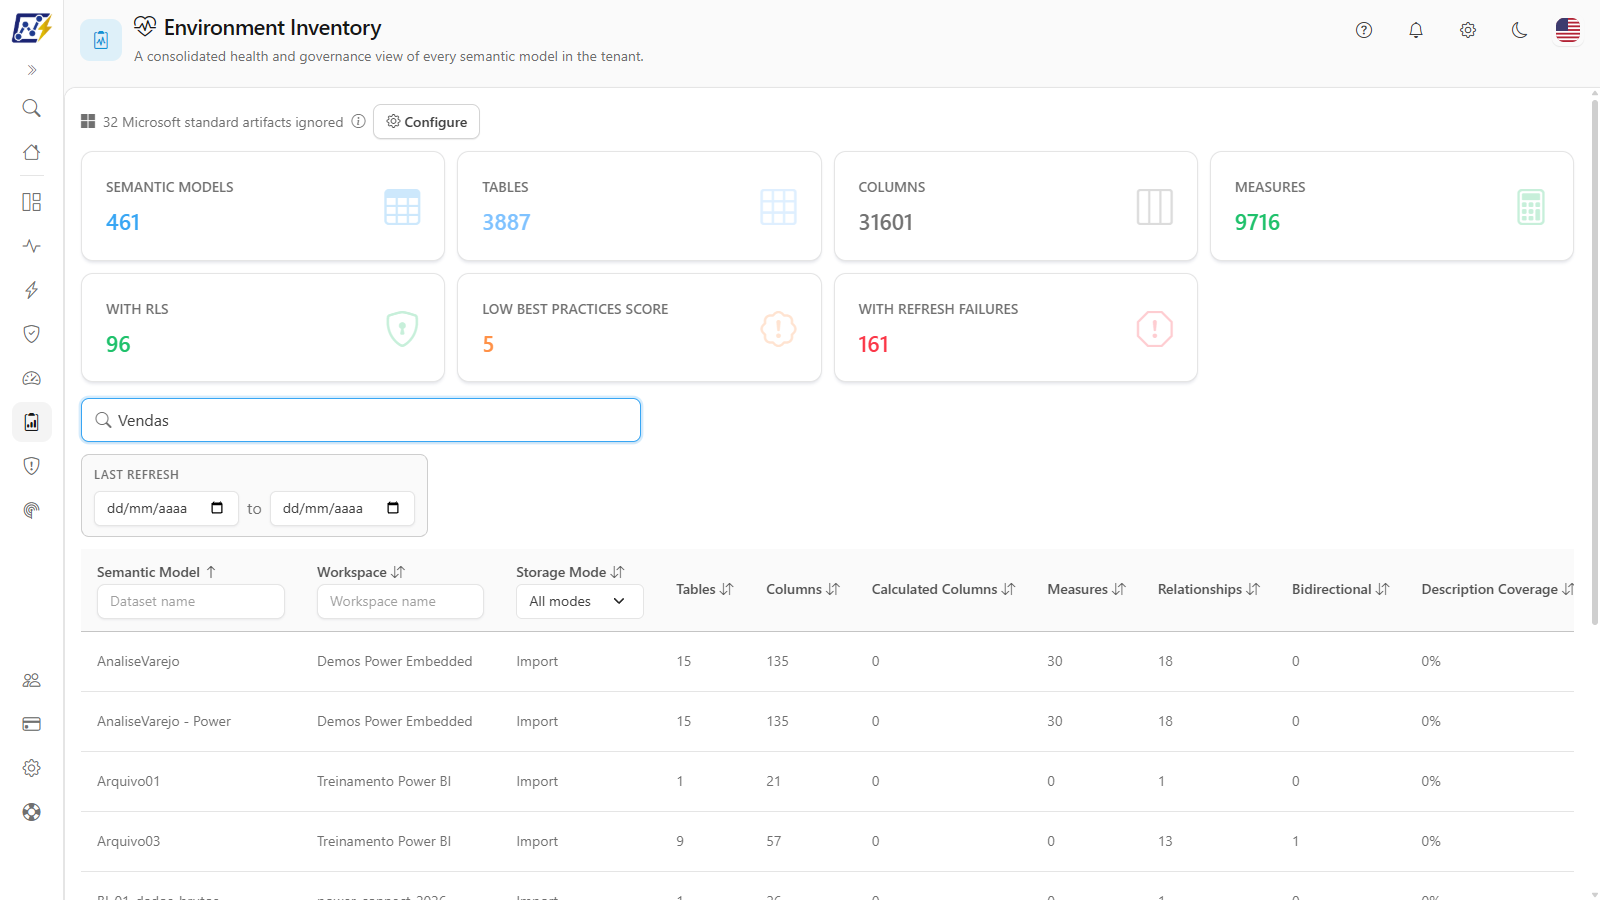The height and width of the screenshot is (900, 1600).
Task: Sort by Calculated Columns header
Action: [943, 589]
